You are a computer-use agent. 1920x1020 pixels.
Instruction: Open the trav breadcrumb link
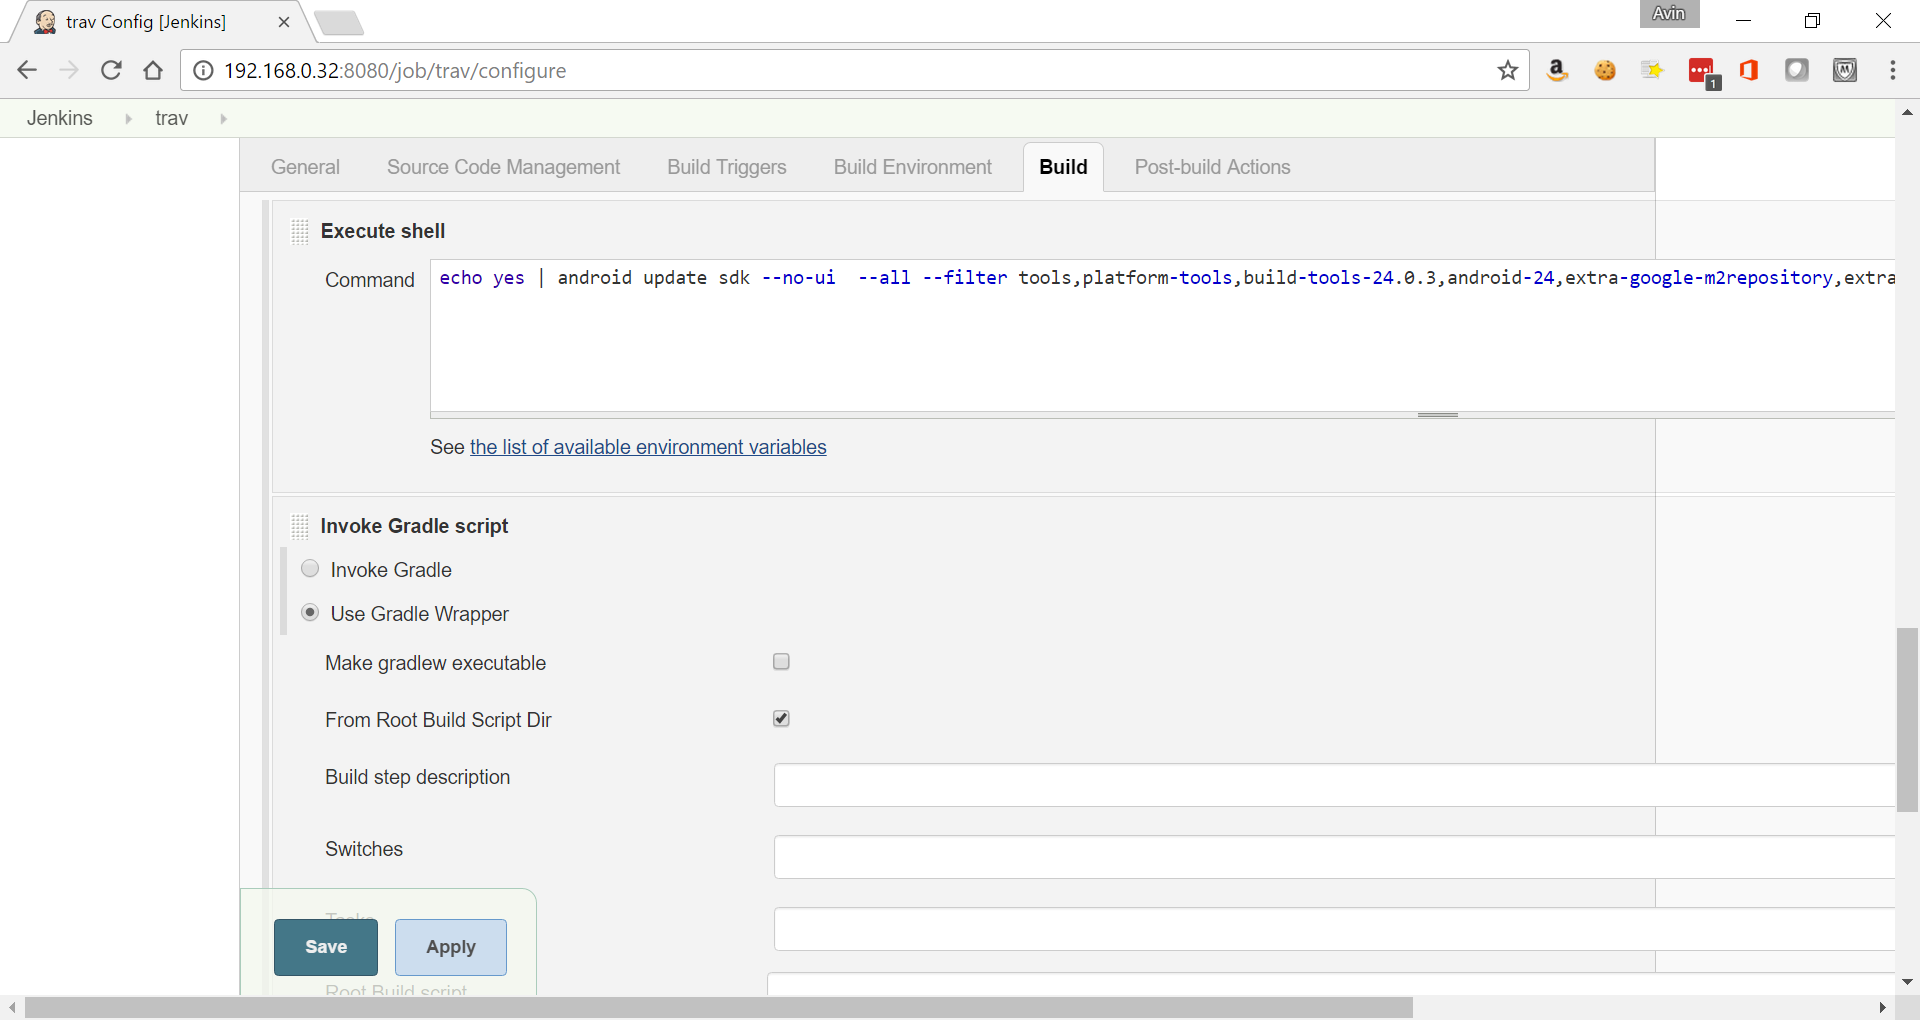pyautogui.click(x=171, y=118)
